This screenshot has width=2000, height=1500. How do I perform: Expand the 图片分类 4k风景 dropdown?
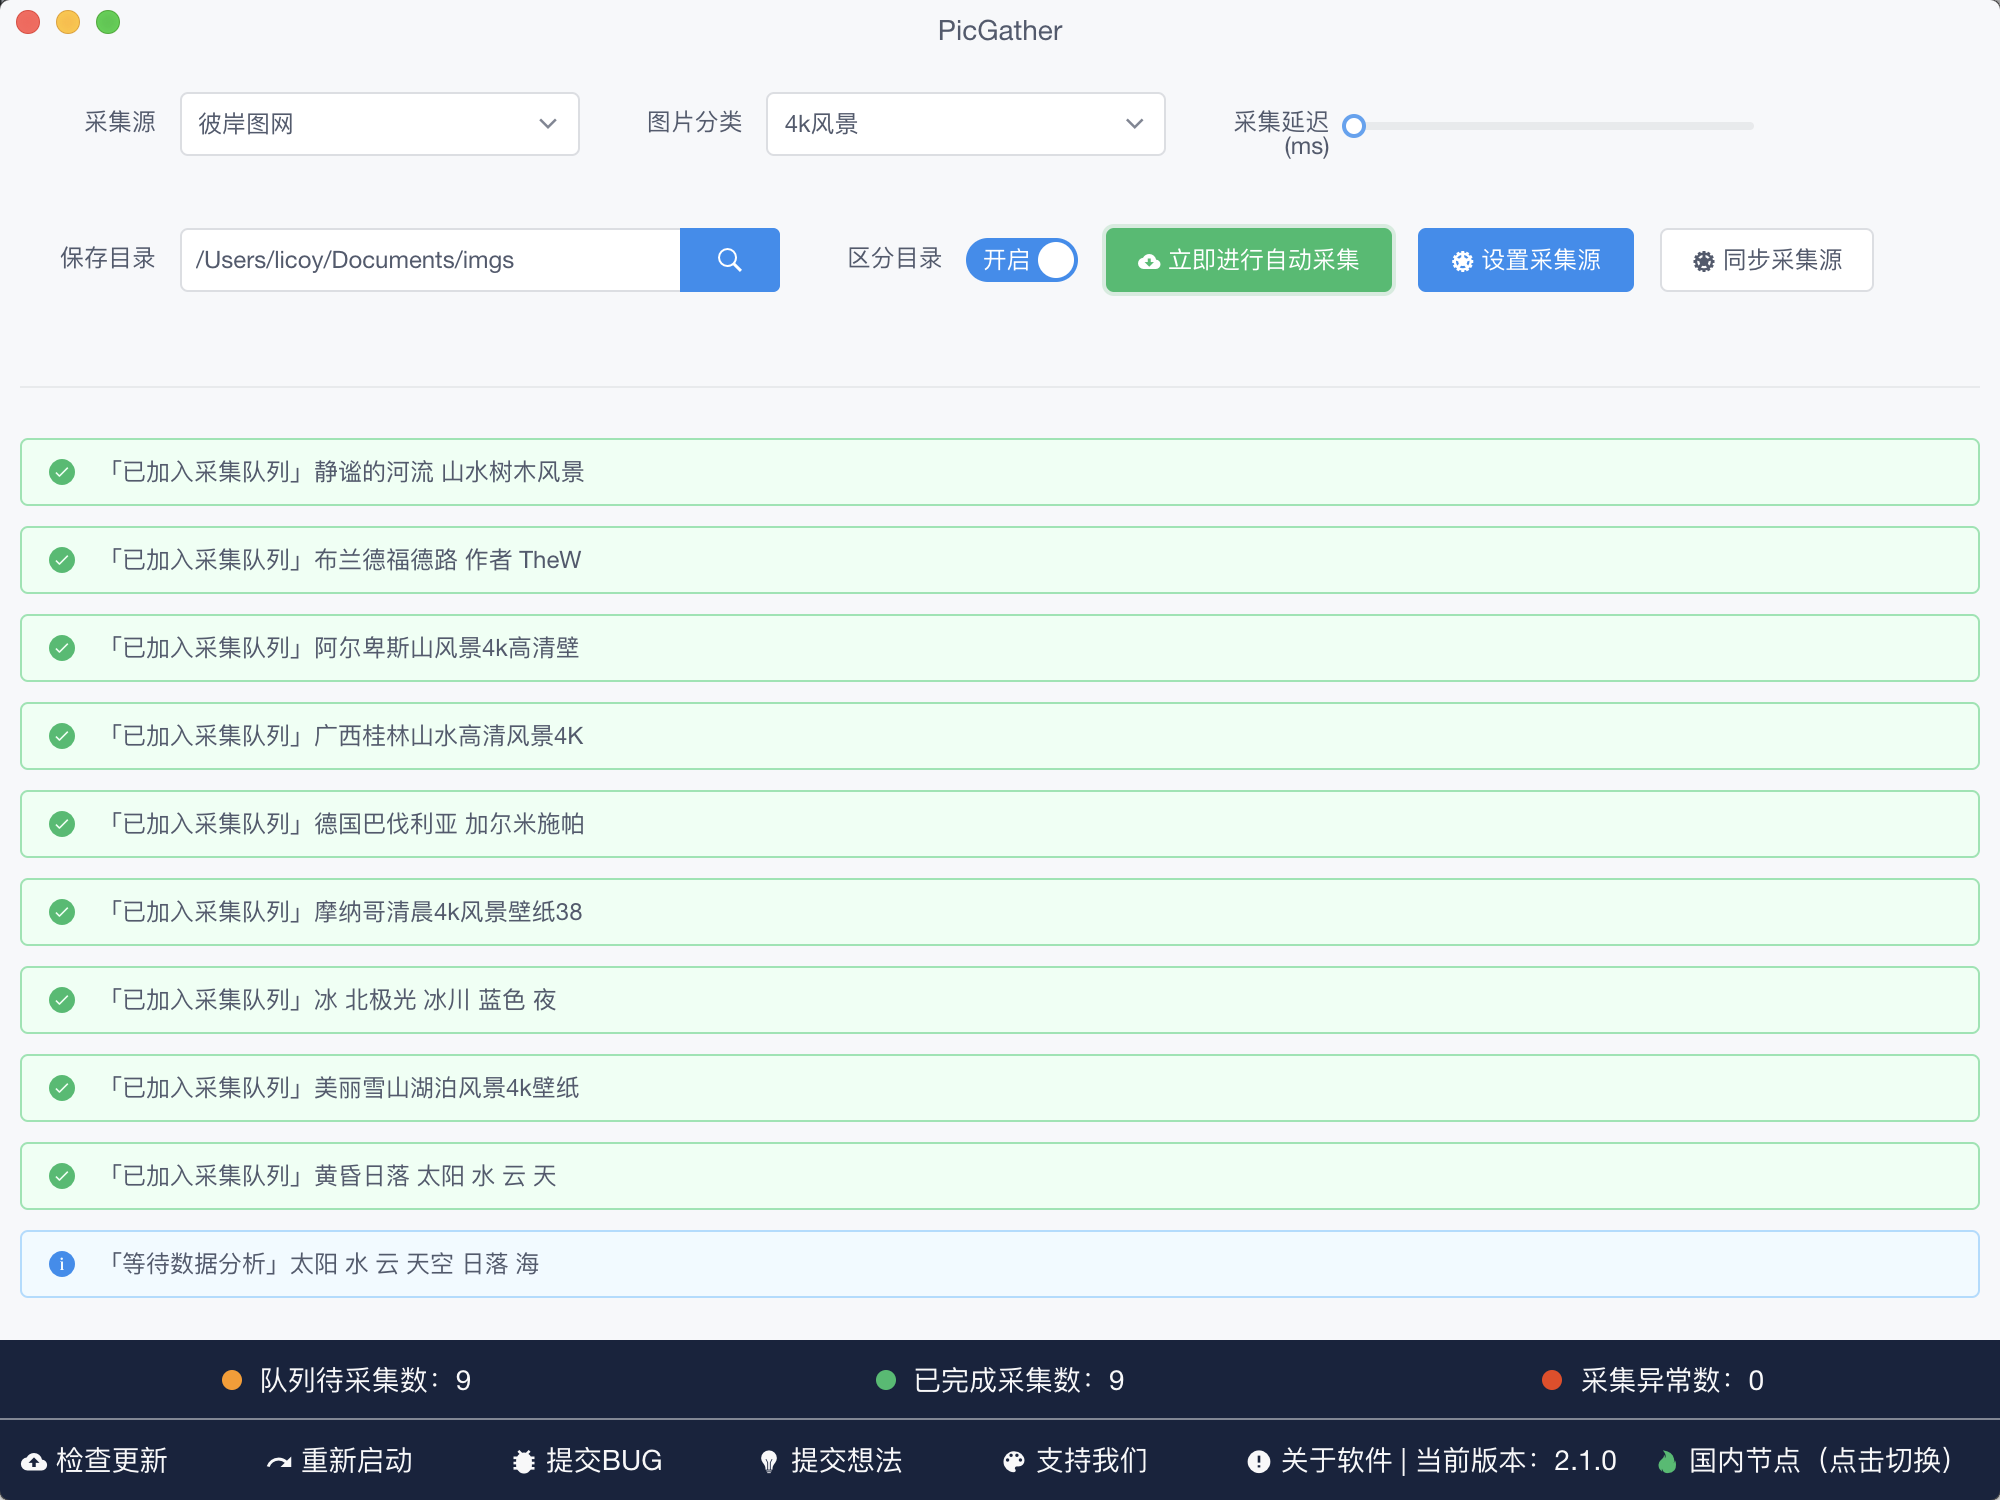click(965, 124)
